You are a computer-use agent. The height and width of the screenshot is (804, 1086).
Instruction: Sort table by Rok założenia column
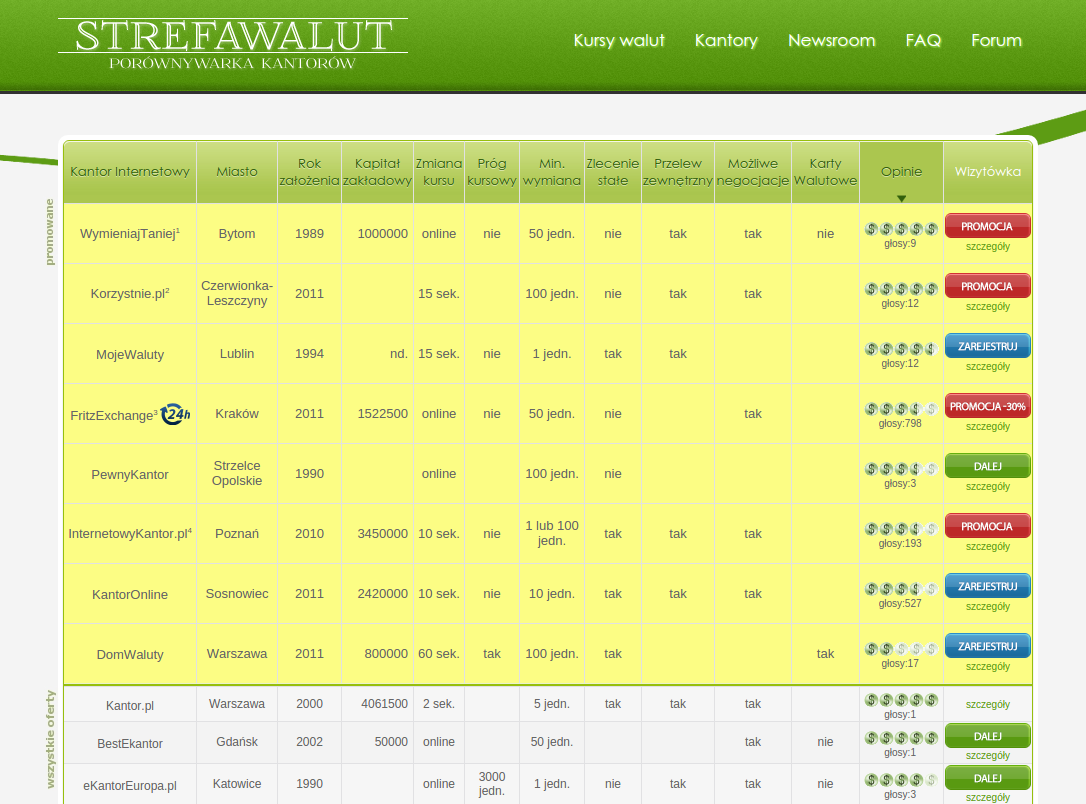coord(310,172)
